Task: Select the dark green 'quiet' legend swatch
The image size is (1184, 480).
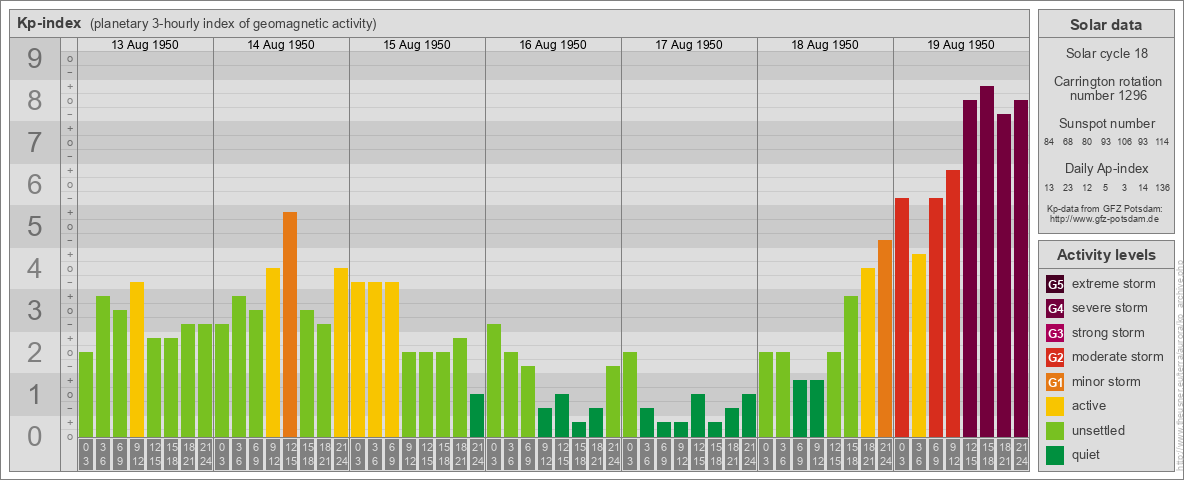Action: pyautogui.click(x=1055, y=454)
